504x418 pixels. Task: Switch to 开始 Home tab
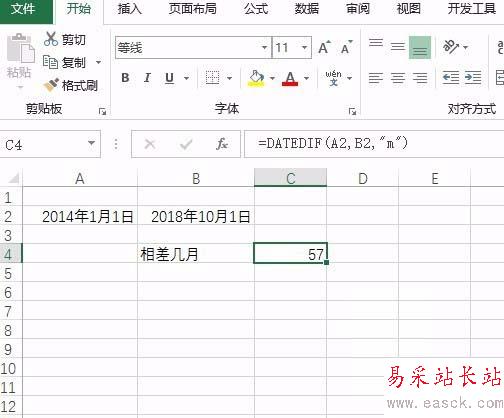point(79,9)
